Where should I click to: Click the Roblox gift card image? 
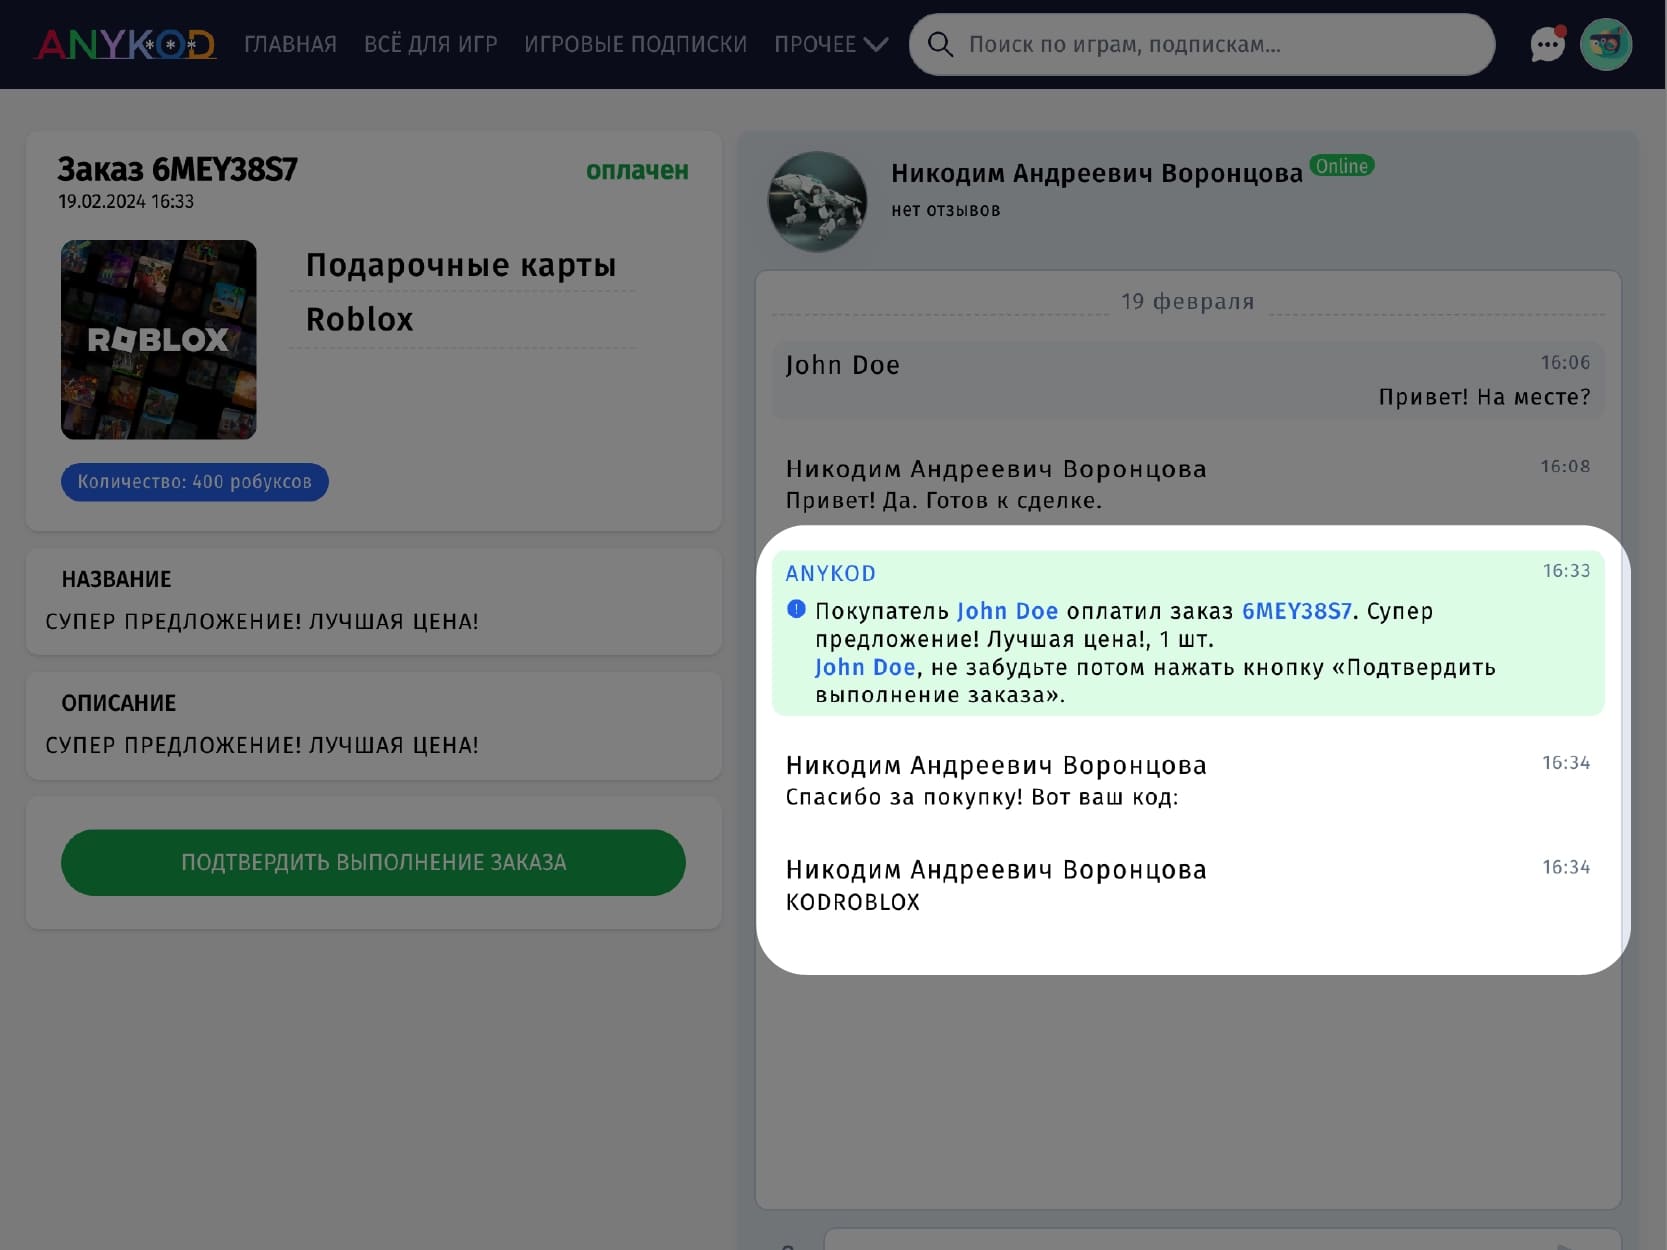[159, 339]
